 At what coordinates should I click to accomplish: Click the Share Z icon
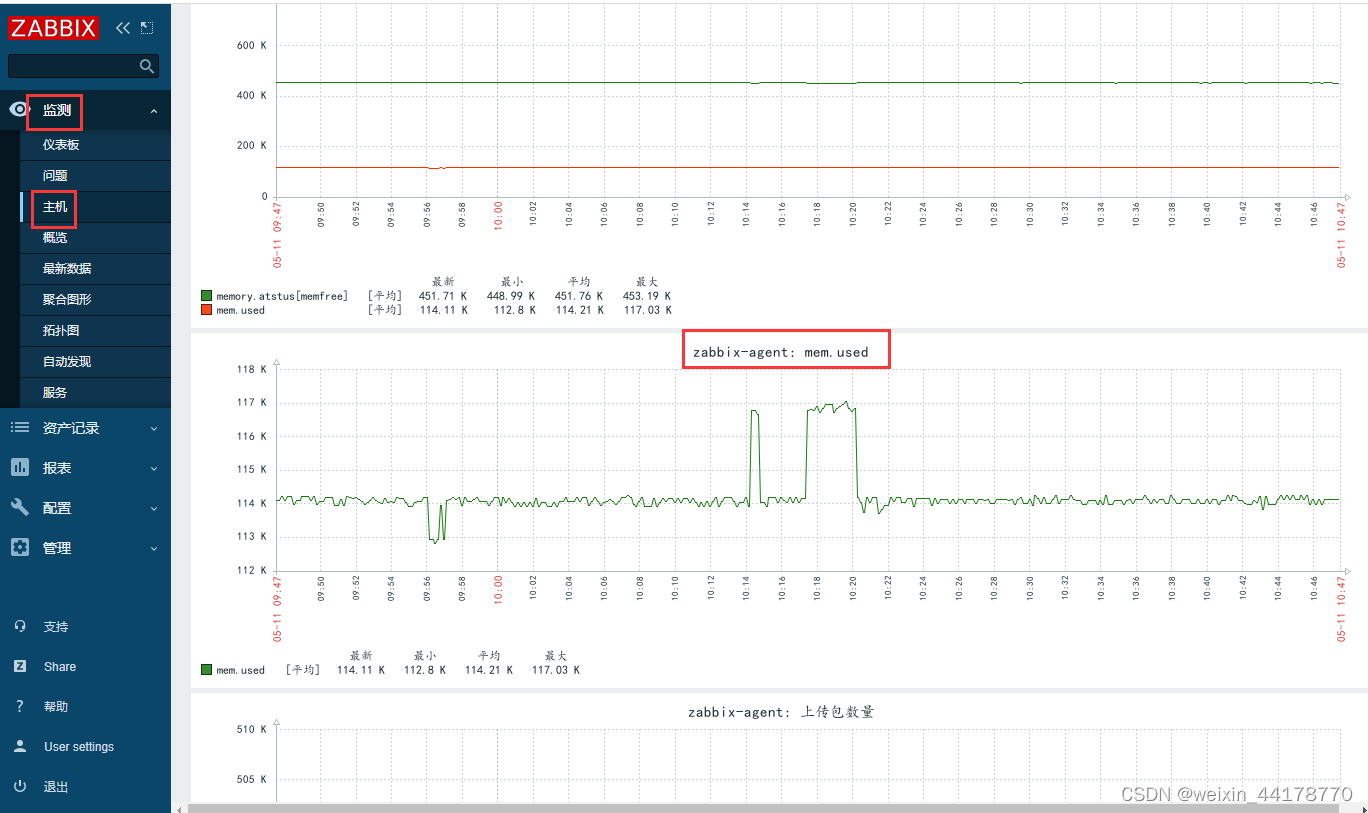tap(20, 666)
